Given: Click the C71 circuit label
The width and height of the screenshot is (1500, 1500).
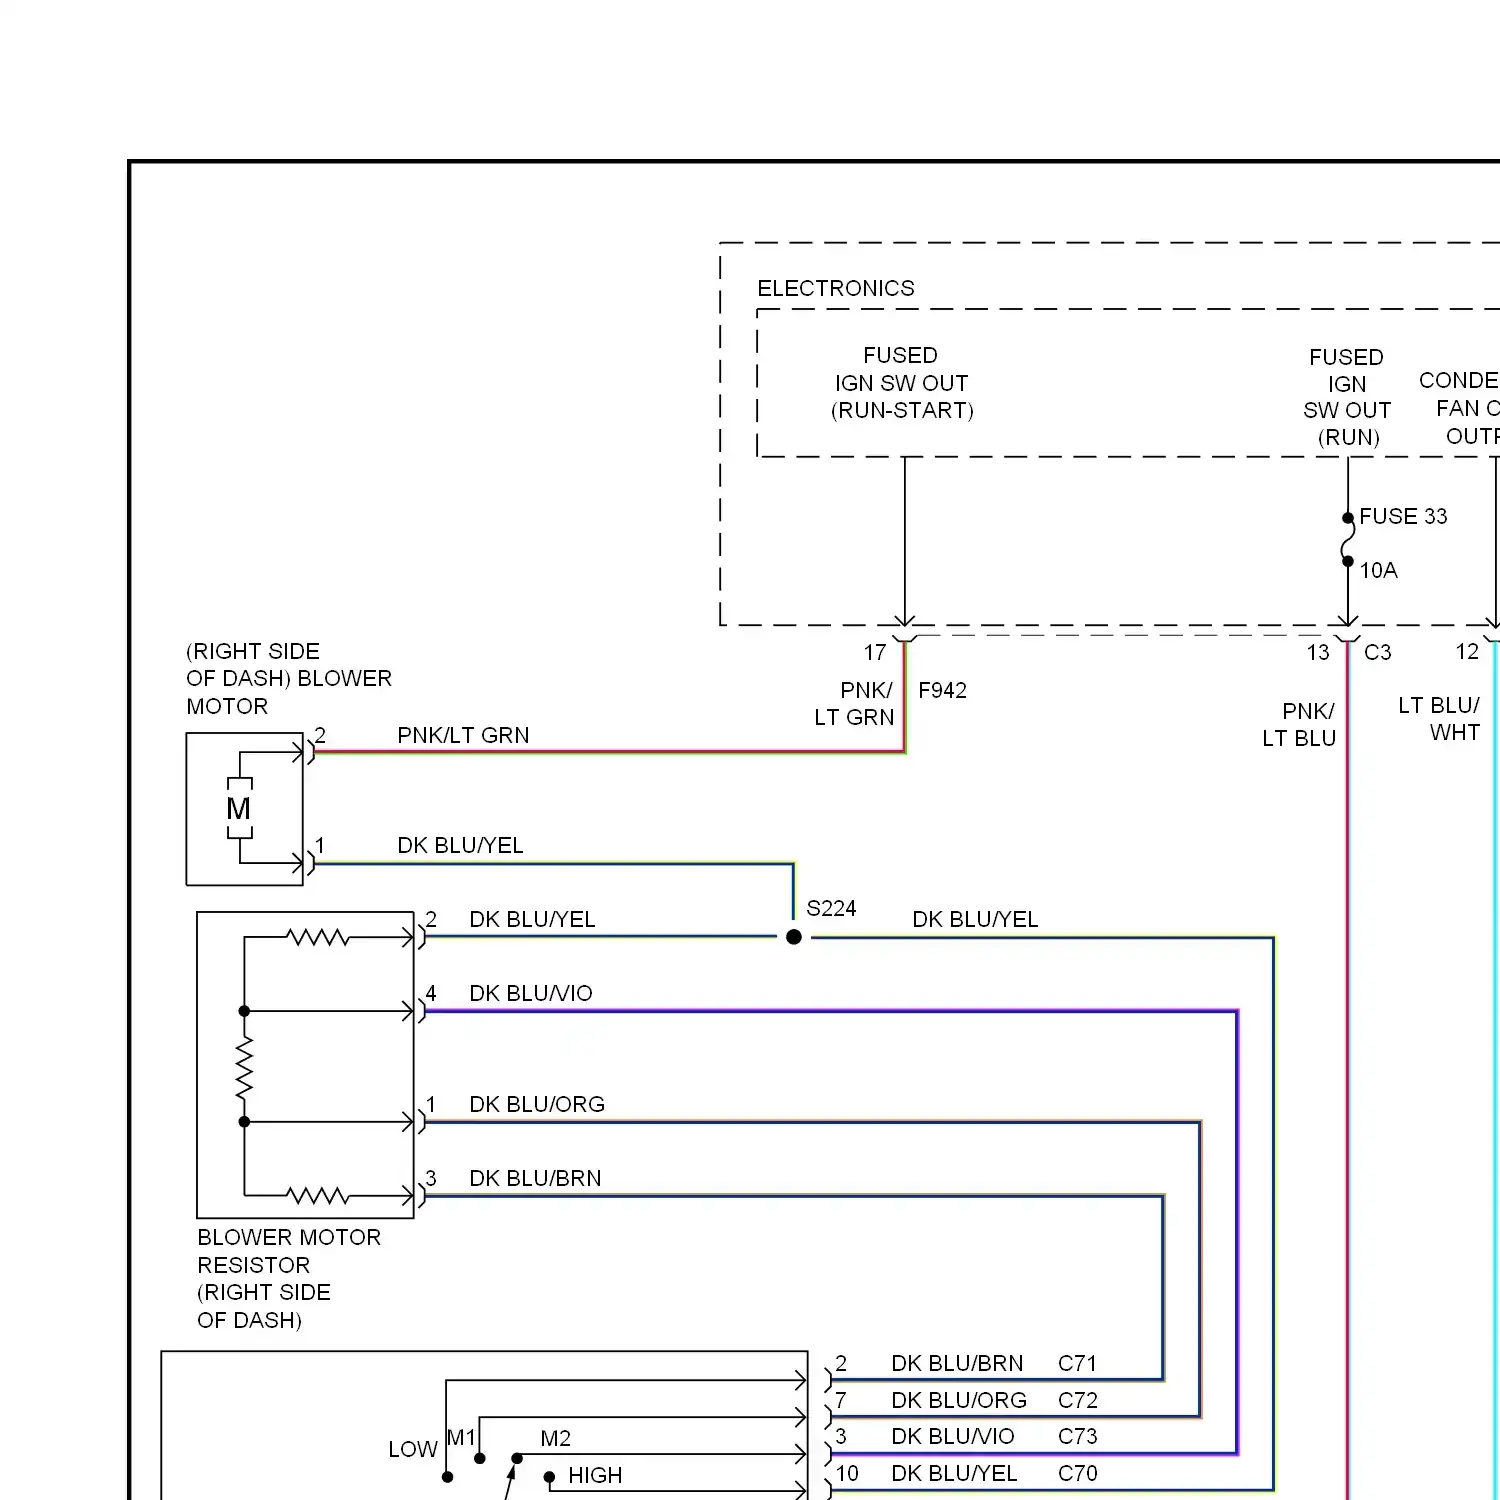Looking at the screenshot, I should (x=1077, y=1364).
